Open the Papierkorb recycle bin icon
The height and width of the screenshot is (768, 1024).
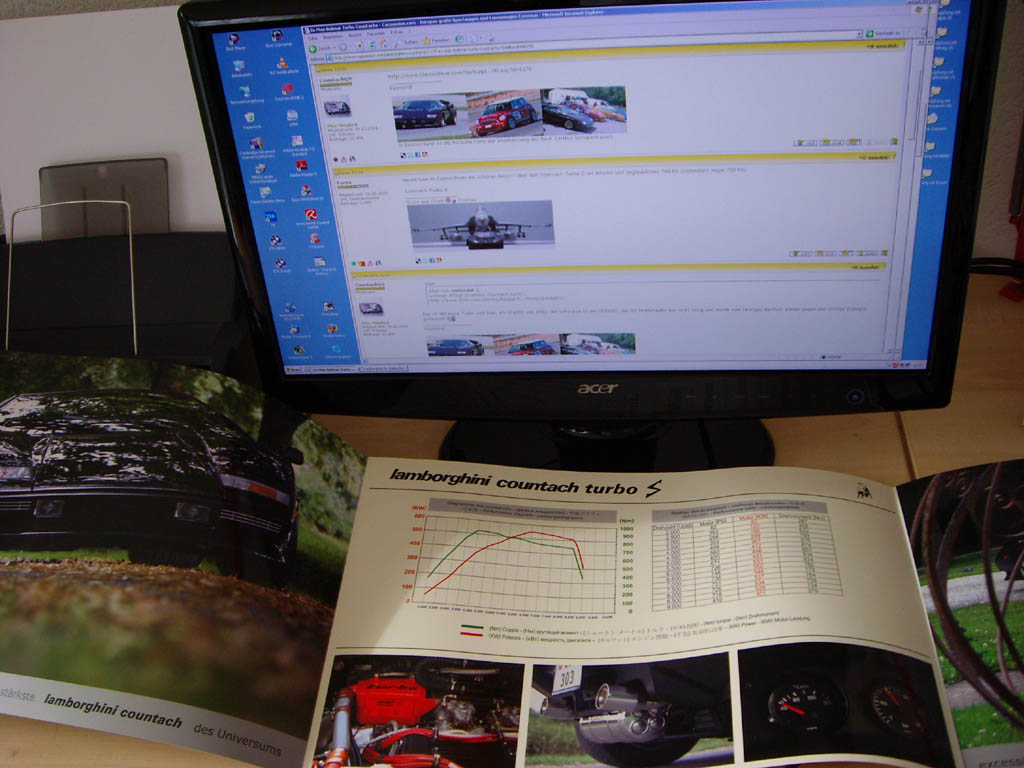click(249, 118)
